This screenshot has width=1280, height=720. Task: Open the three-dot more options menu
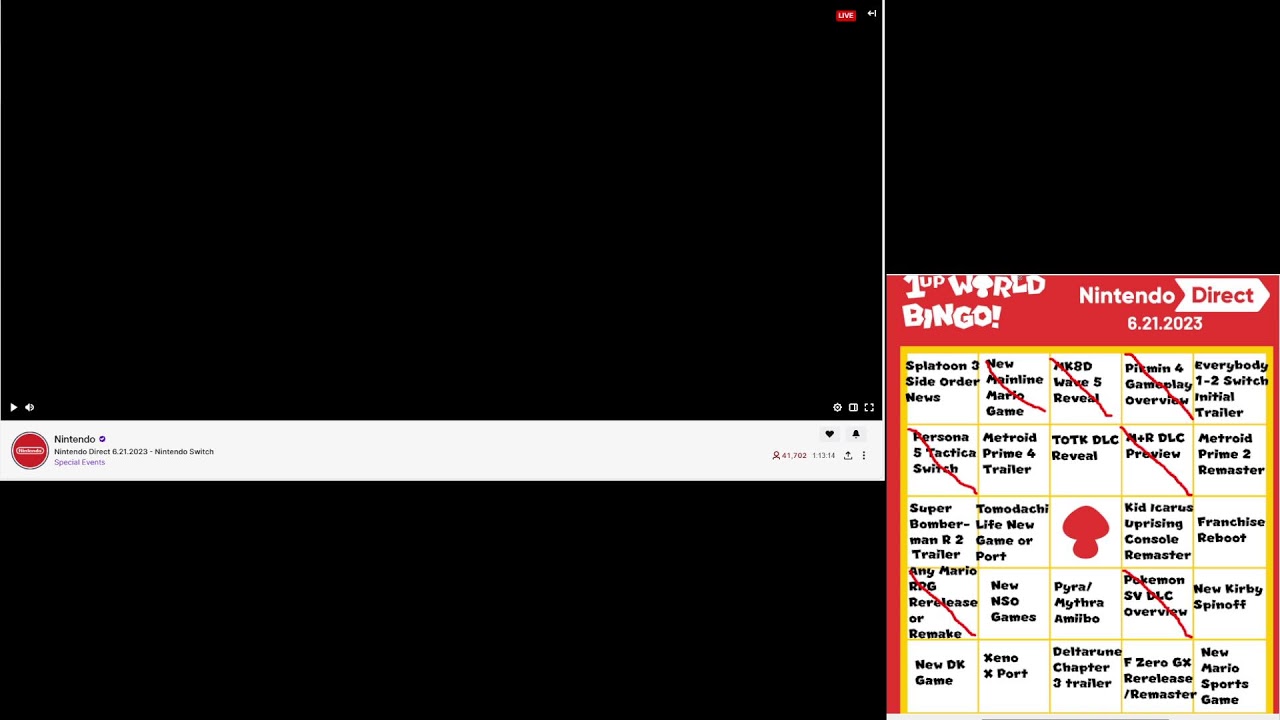(x=864, y=456)
